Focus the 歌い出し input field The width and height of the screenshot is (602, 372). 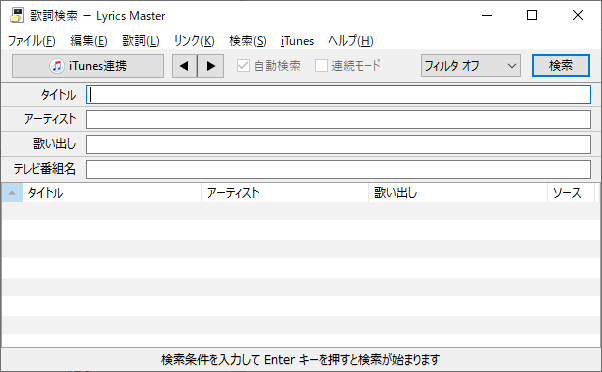[338, 144]
